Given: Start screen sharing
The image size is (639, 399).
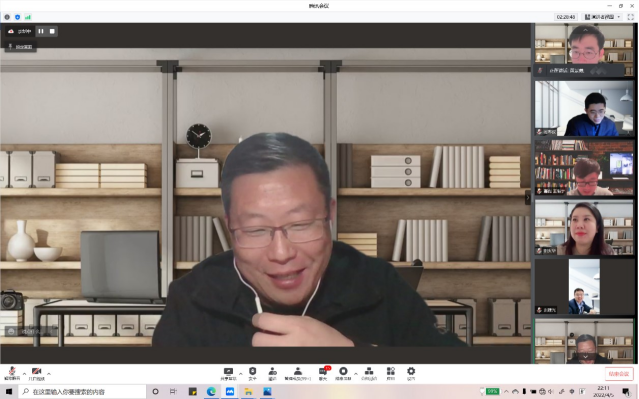Looking at the screenshot, I should [x=228, y=373].
